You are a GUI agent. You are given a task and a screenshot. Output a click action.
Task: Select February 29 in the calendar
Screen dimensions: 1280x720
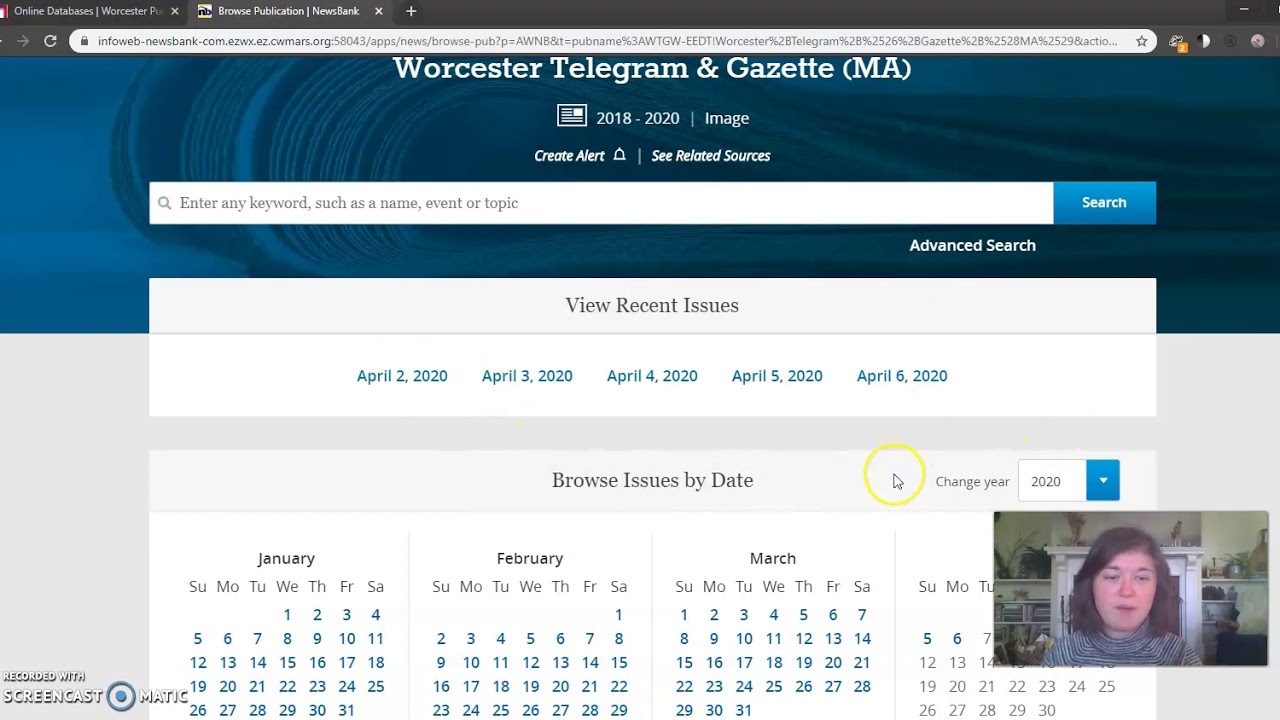619,710
